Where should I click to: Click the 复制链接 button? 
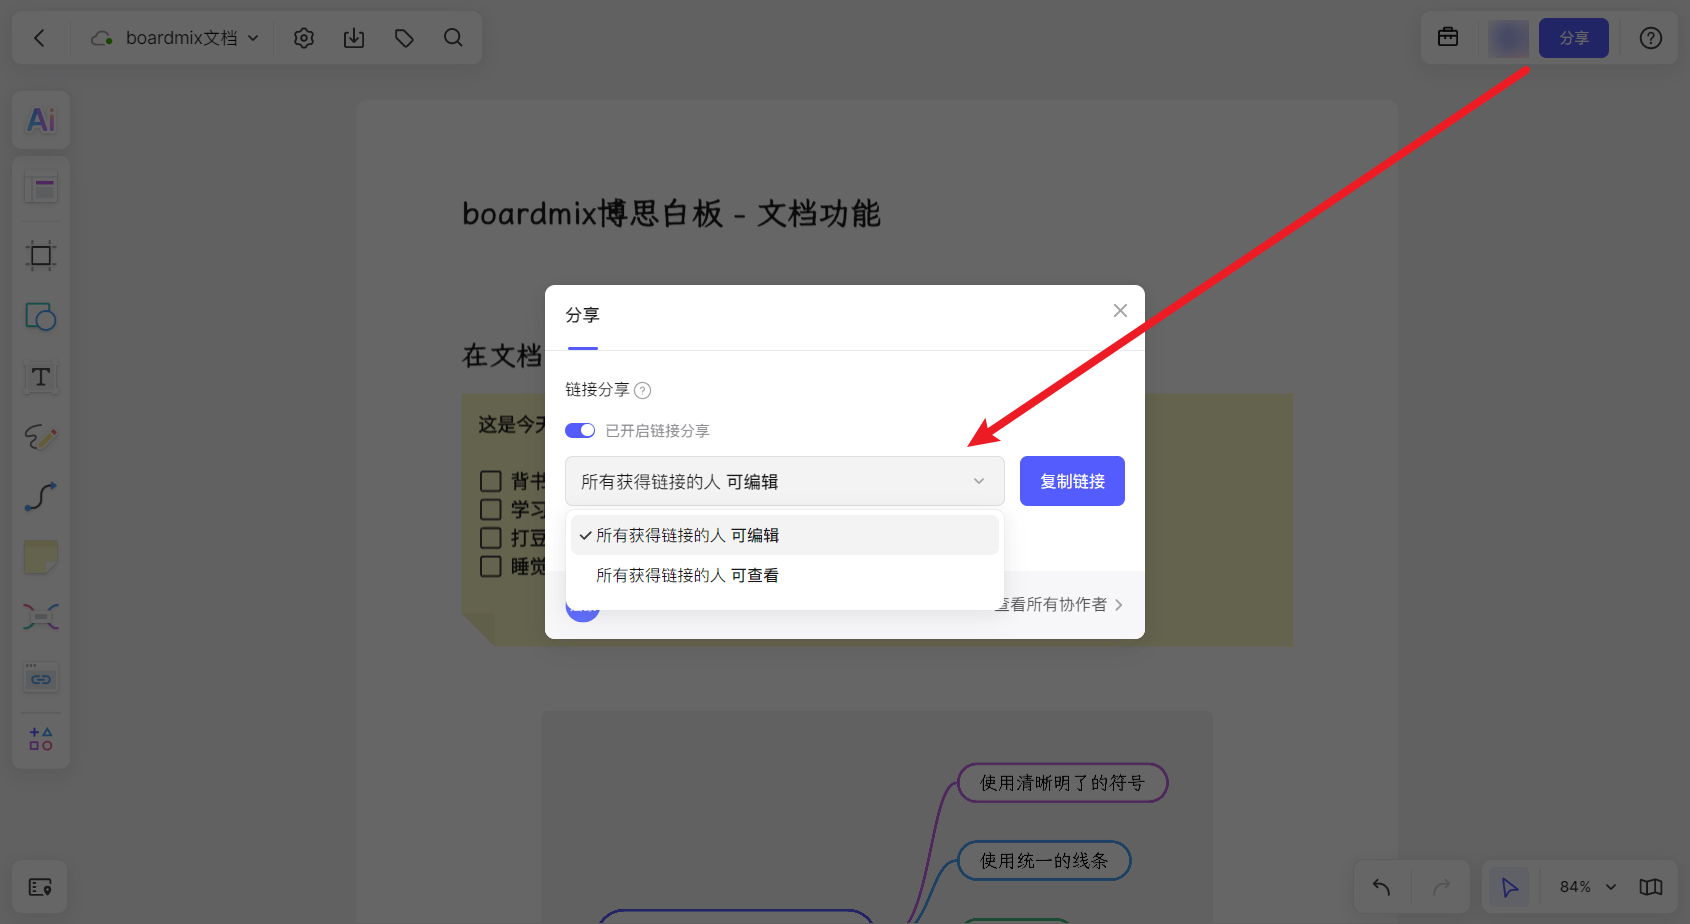[1071, 481]
